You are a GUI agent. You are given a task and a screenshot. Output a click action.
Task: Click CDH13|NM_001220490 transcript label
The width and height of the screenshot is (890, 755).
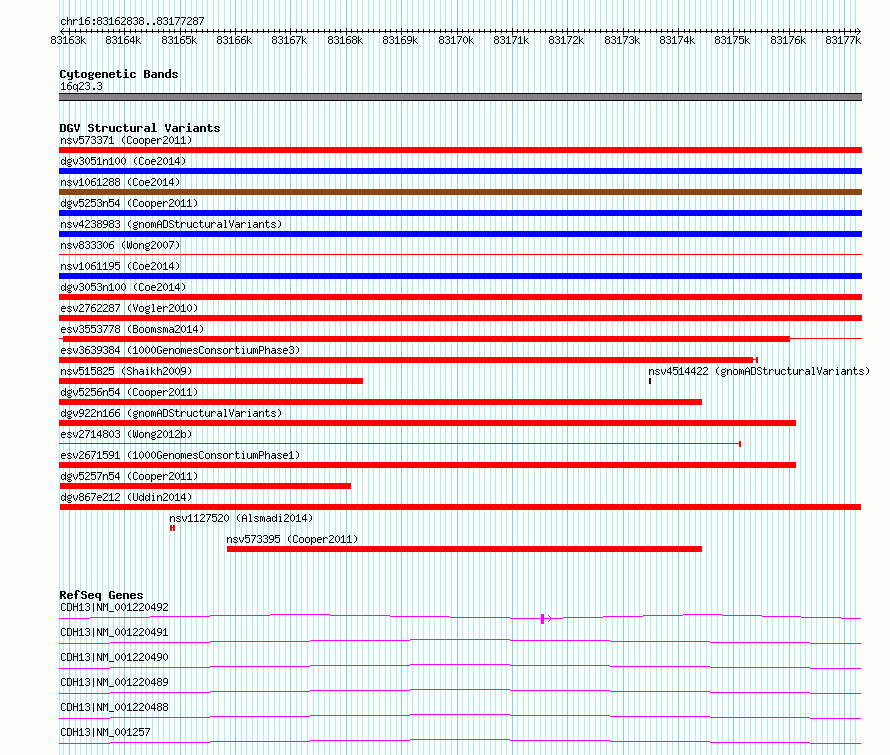[114, 657]
